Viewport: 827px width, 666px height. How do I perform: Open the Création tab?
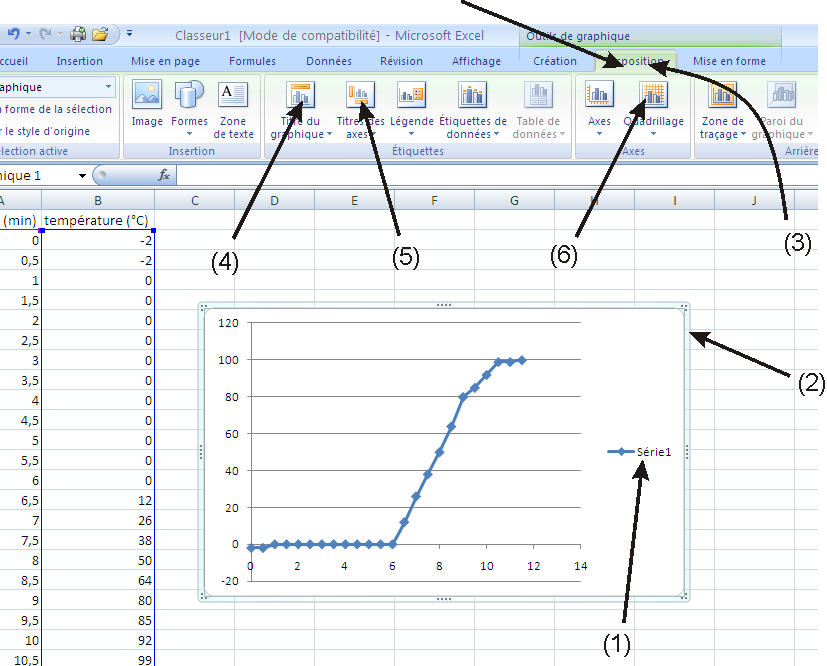[x=555, y=61]
